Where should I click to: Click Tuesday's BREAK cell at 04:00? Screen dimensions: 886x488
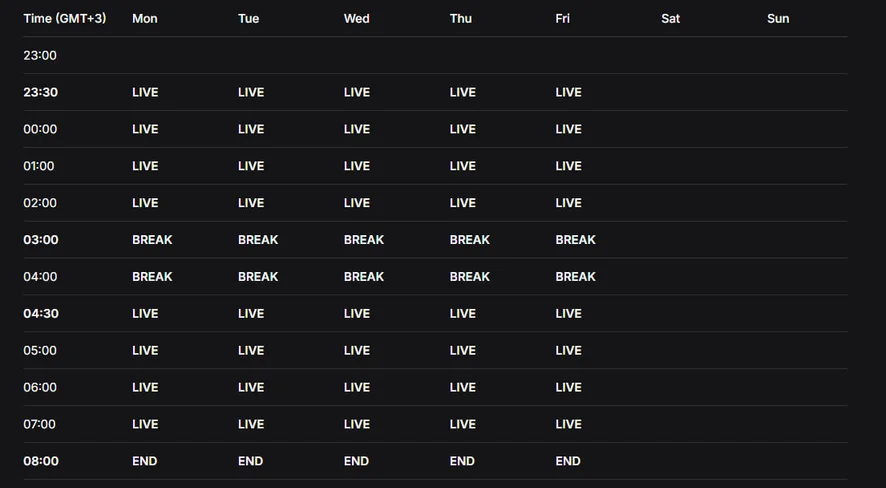[x=258, y=277]
